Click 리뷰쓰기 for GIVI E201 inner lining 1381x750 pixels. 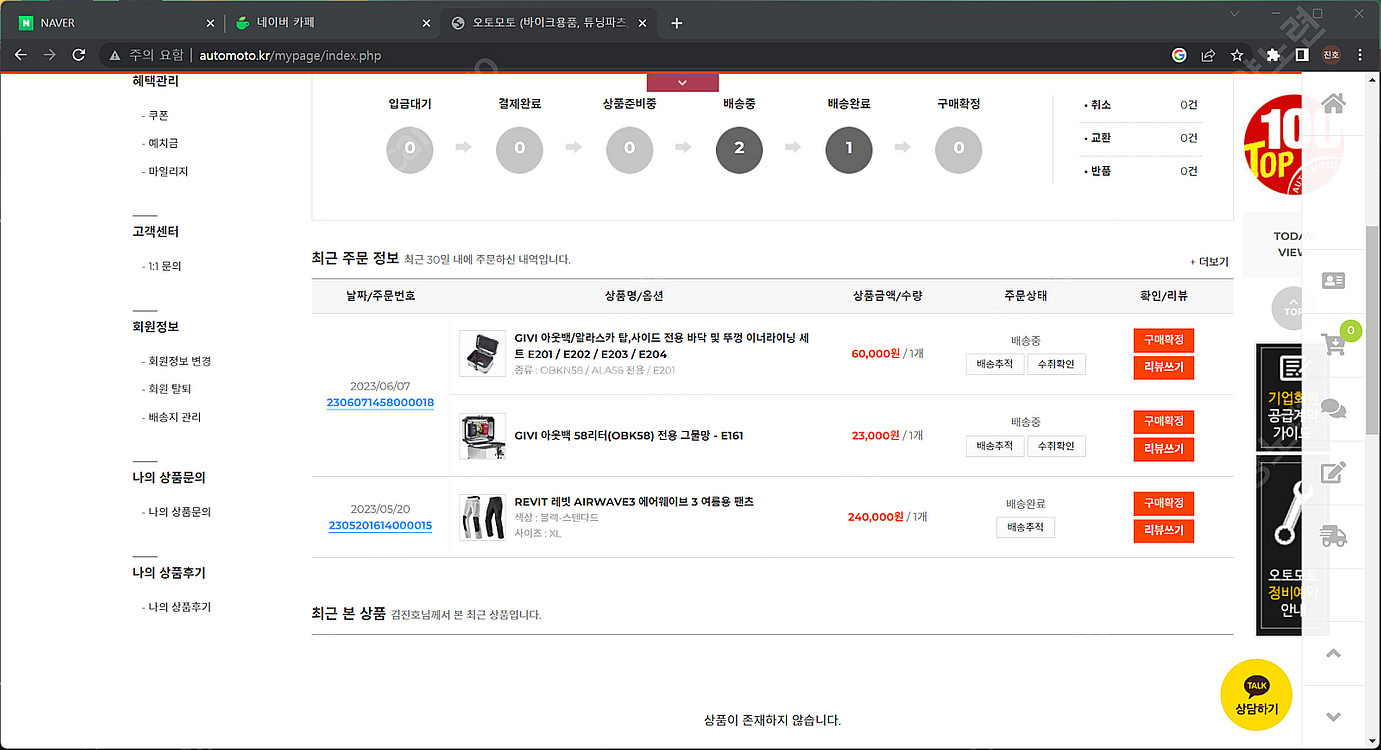1164,368
